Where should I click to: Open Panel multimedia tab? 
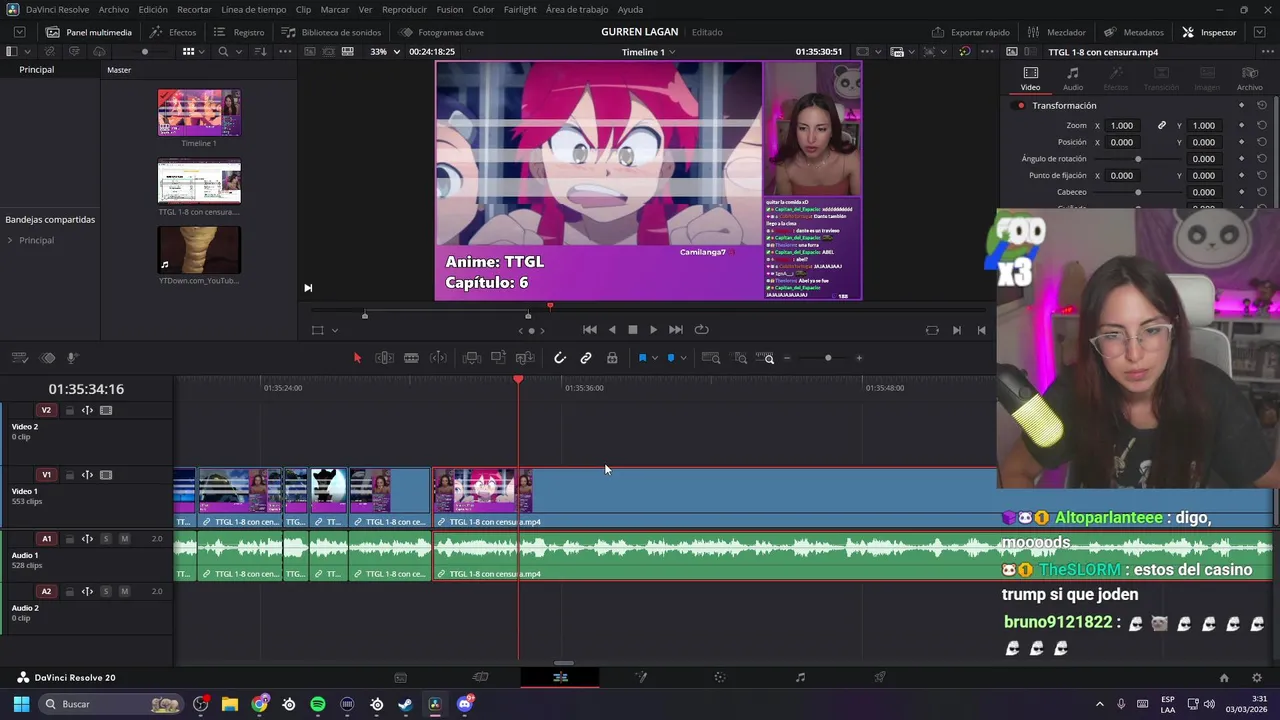[x=89, y=32]
